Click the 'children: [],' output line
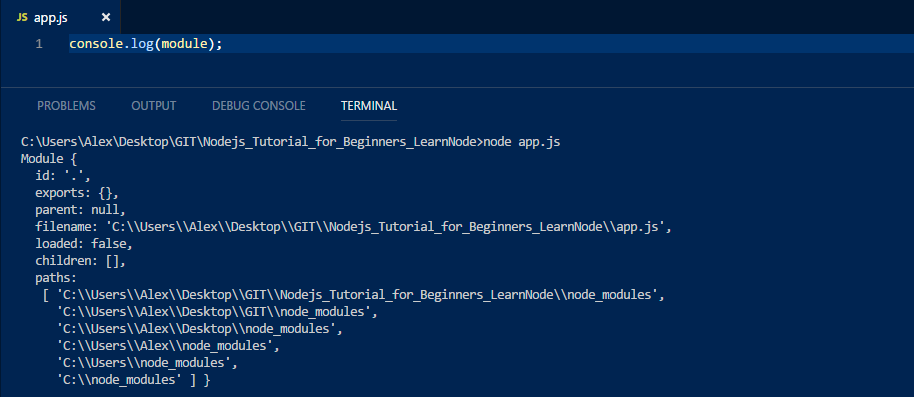This screenshot has height=397, width=914. tap(80, 261)
